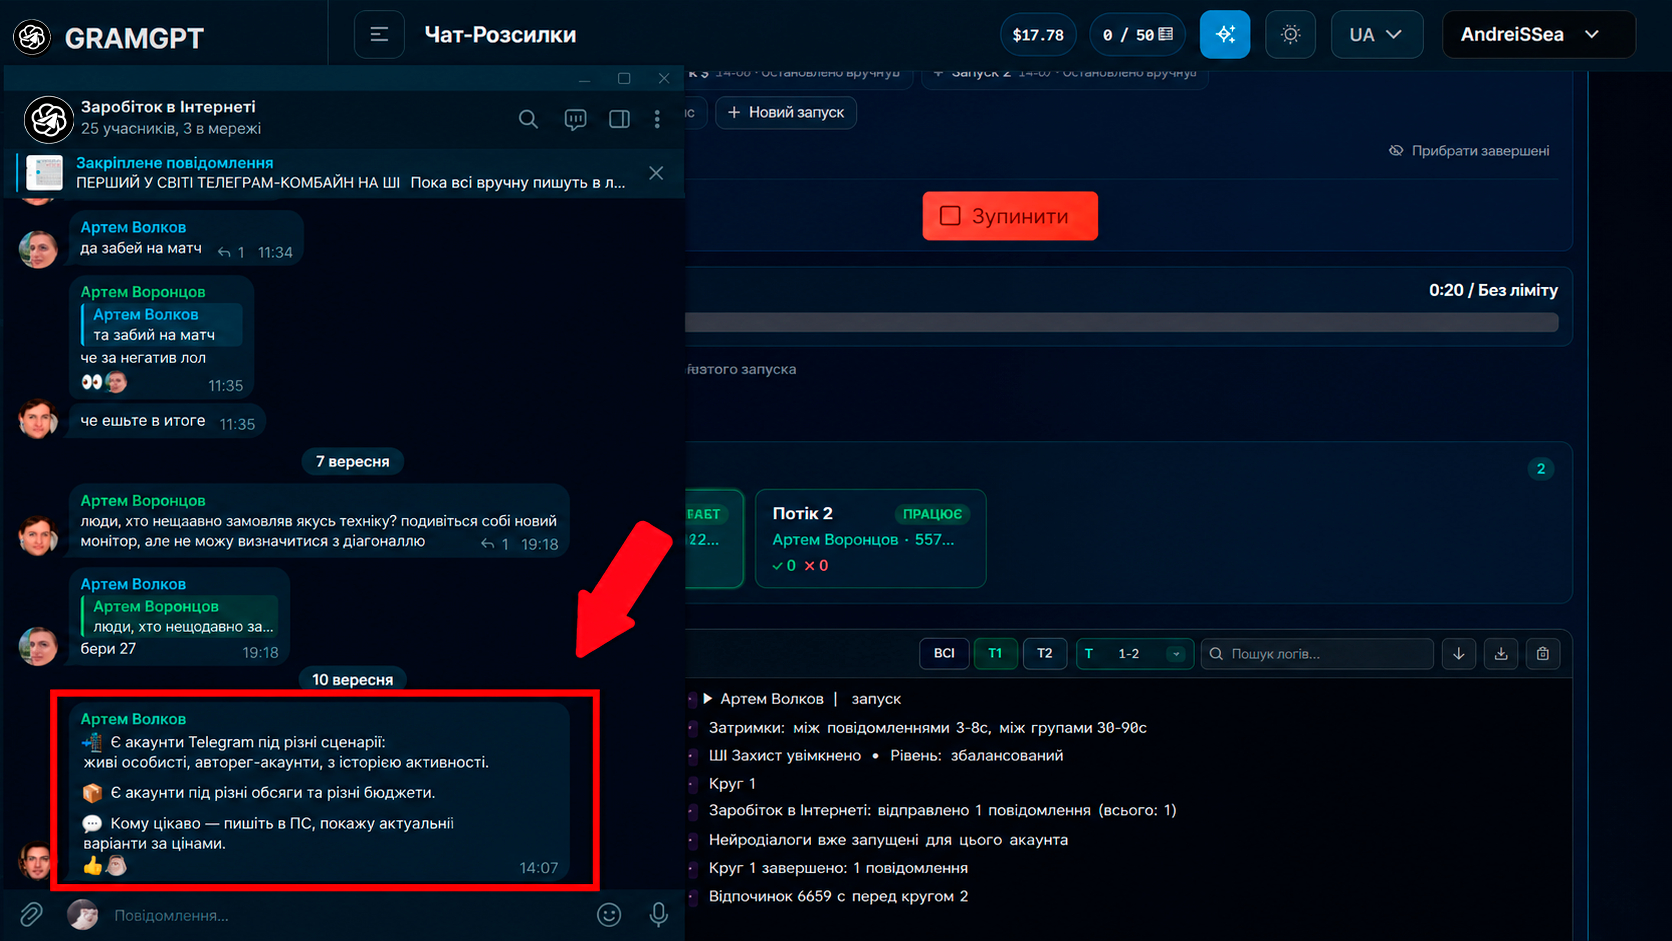Click the $17.78 balance badge
The height and width of the screenshot is (941, 1672).
[1038, 35]
